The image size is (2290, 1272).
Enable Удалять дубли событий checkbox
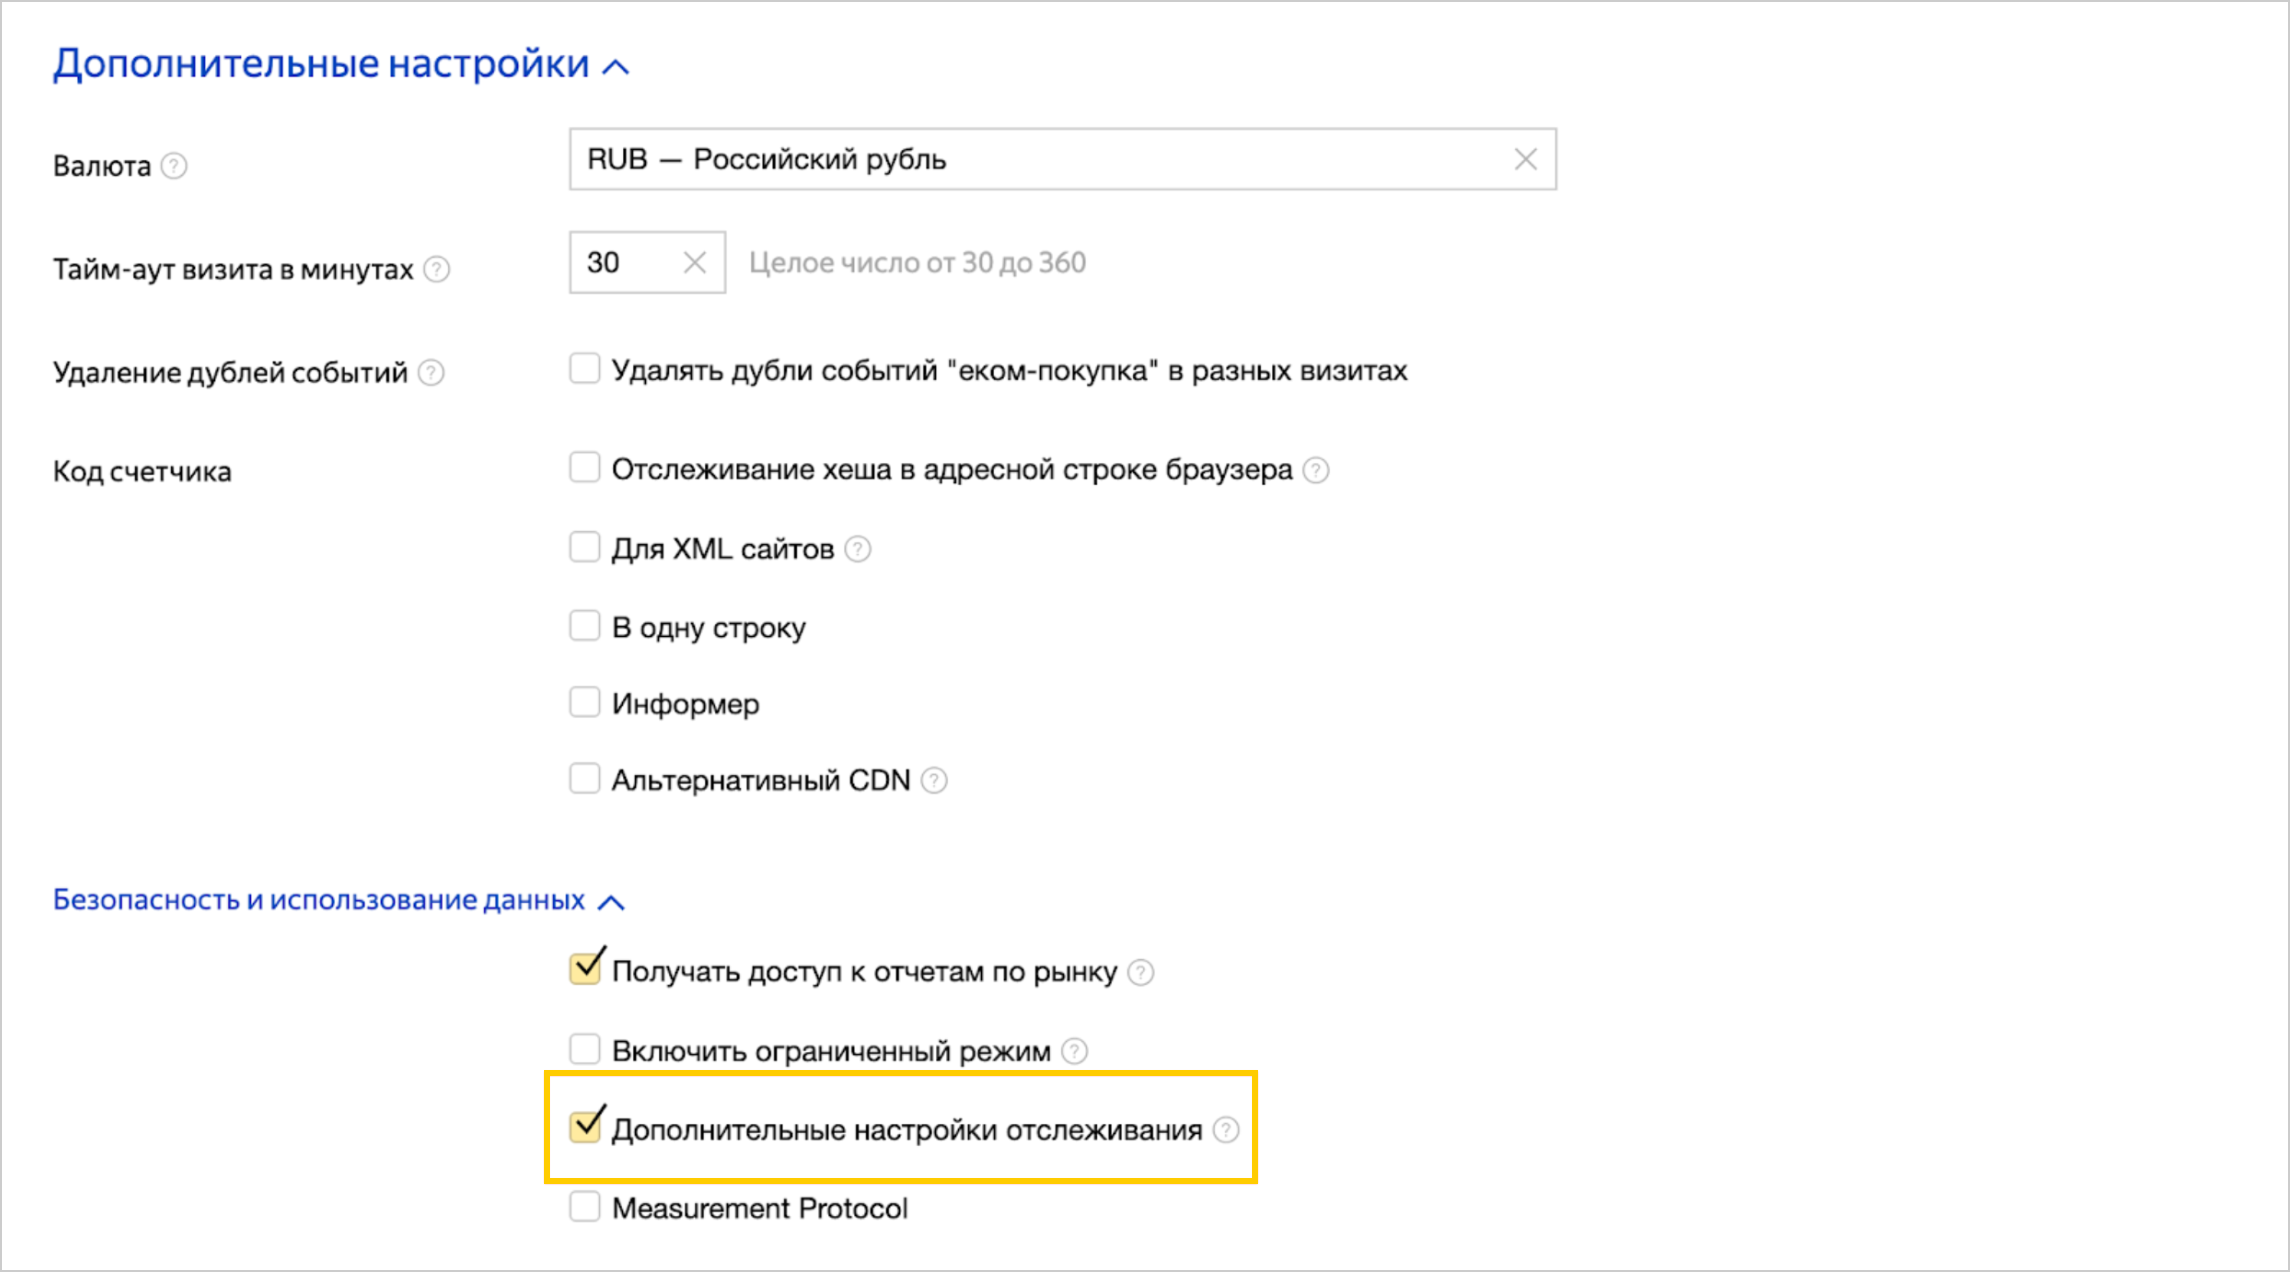(x=585, y=368)
